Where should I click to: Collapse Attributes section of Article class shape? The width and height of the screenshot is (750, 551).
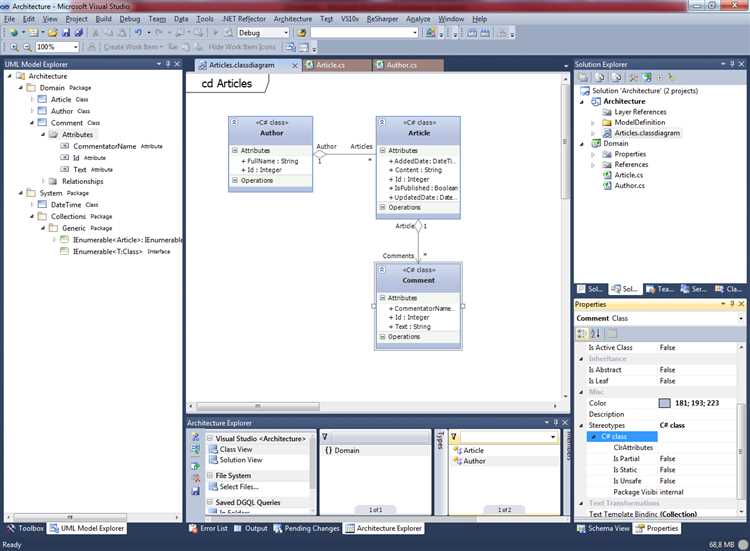(x=383, y=150)
